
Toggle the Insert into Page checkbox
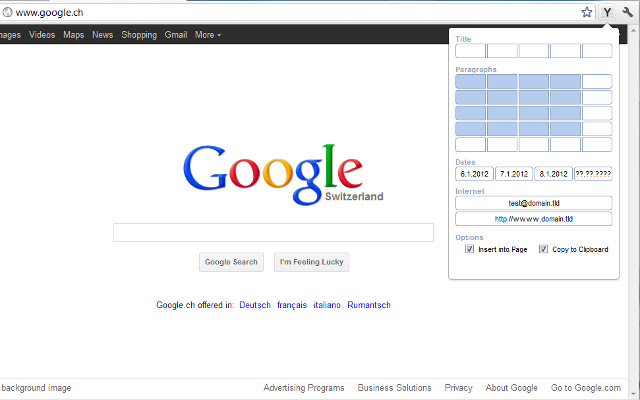tap(470, 249)
